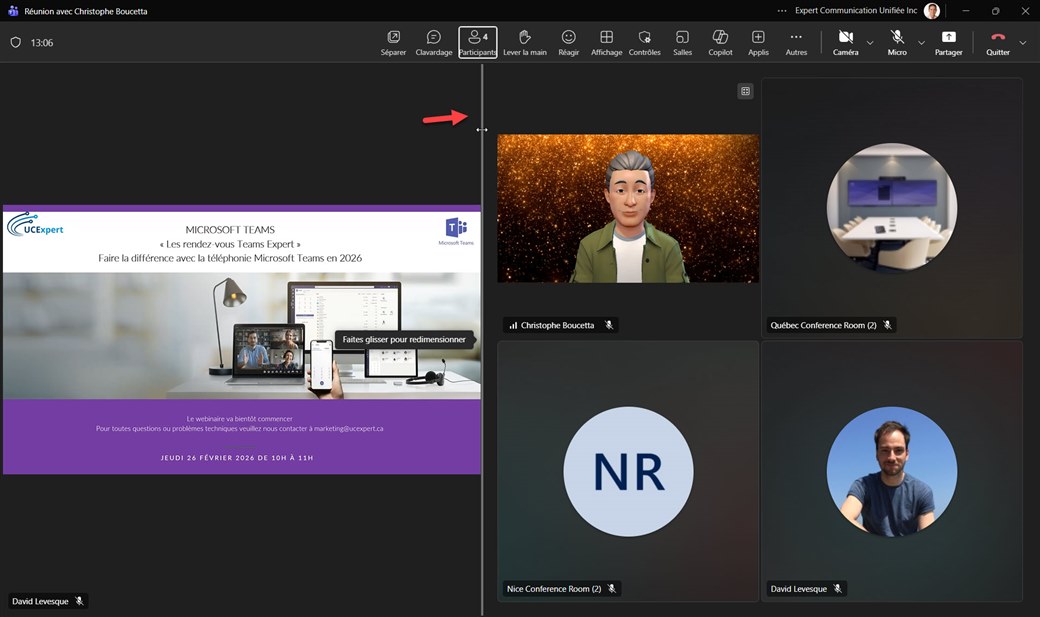Expand the Quitter options dropdown arrow
Image resolution: width=1040 pixels, height=617 pixels.
point(1022,43)
